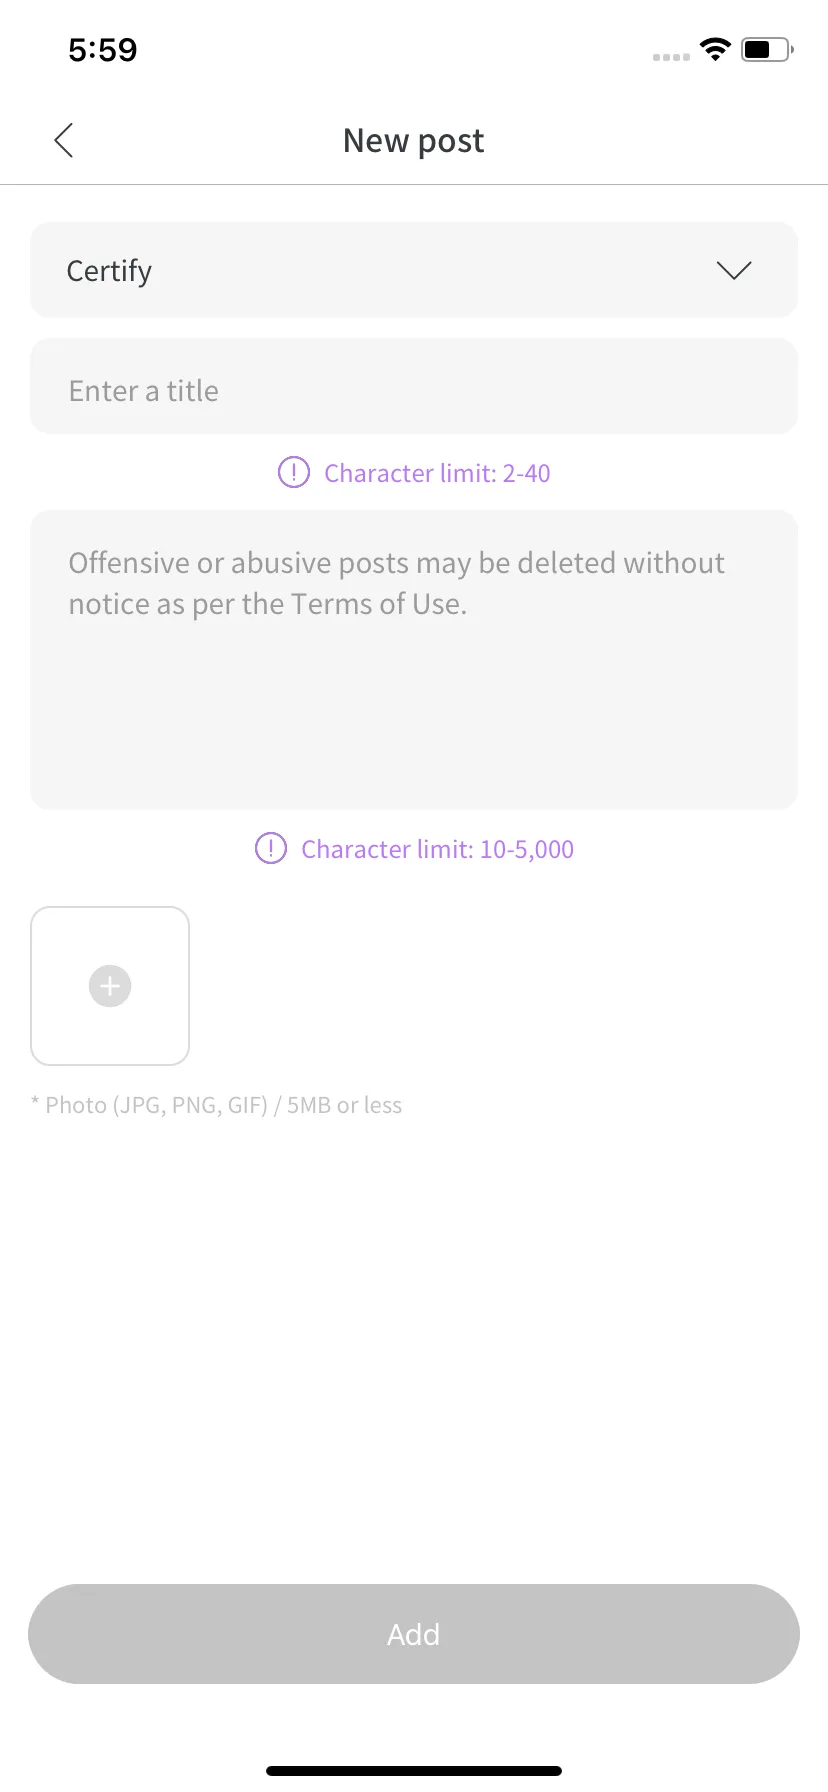Viewport: 828px width, 1792px height.
Task: Click the 'Character limit: 10-5,000' hint text
Action: point(437,850)
